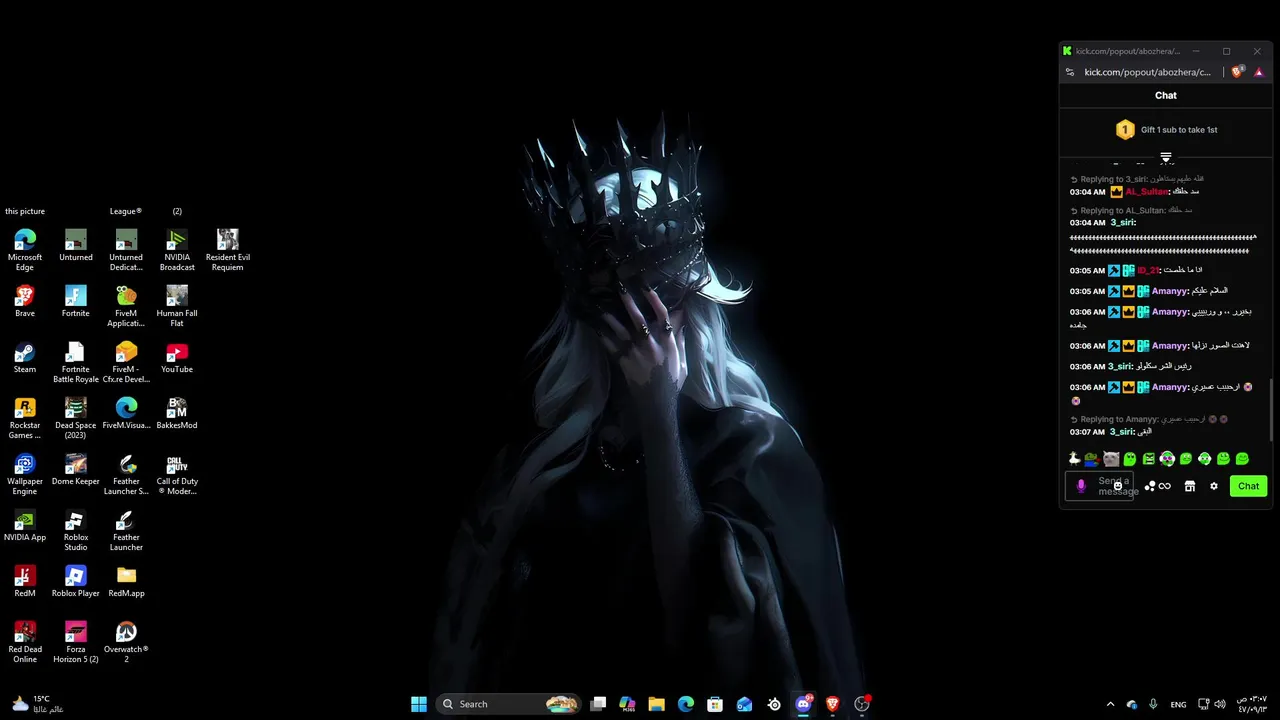Select the Roblox Studio desktop icon
Screen dimensions: 1280x720
tap(76, 530)
